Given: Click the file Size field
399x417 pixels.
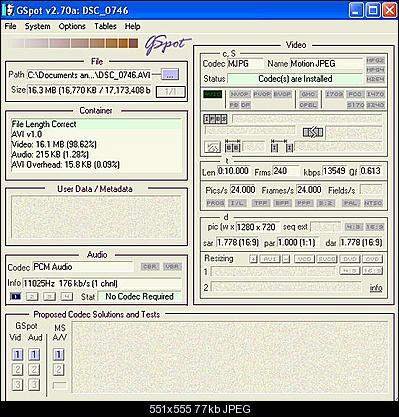Looking at the screenshot, I should click(89, 90).
